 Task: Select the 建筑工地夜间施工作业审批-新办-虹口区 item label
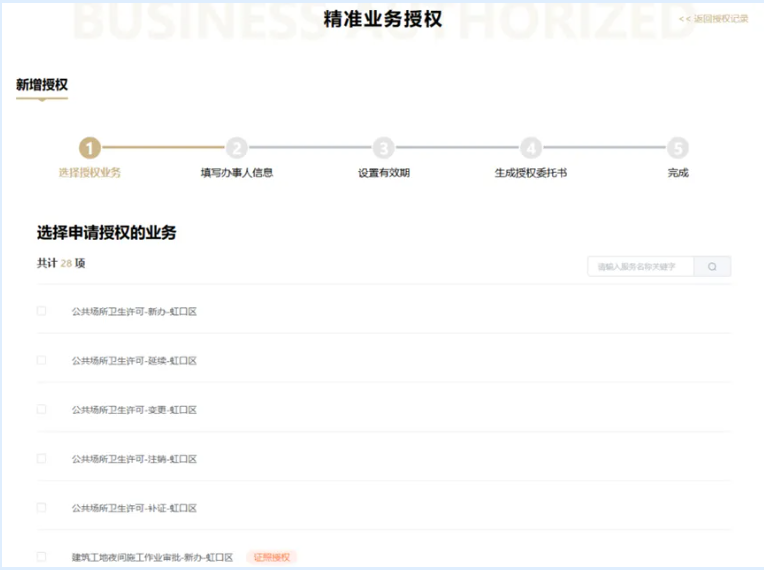pos(152,557)
